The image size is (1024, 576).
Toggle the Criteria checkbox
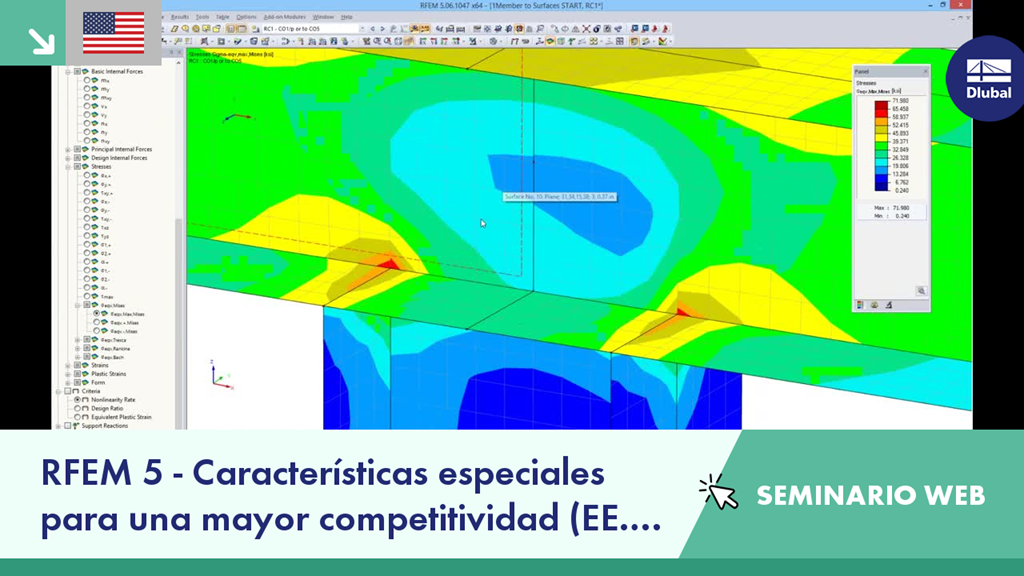tap(67, 391)
